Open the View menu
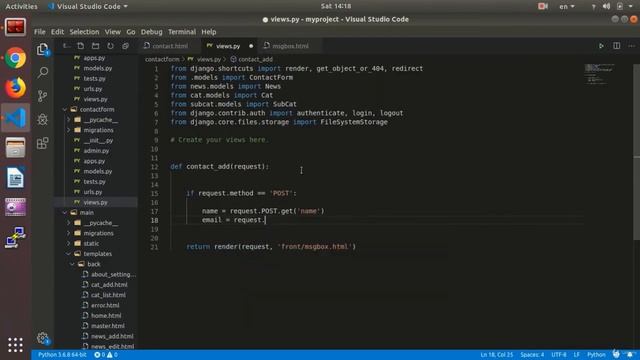The height and width of the screenshot is (360, 640). pos(112,32)
